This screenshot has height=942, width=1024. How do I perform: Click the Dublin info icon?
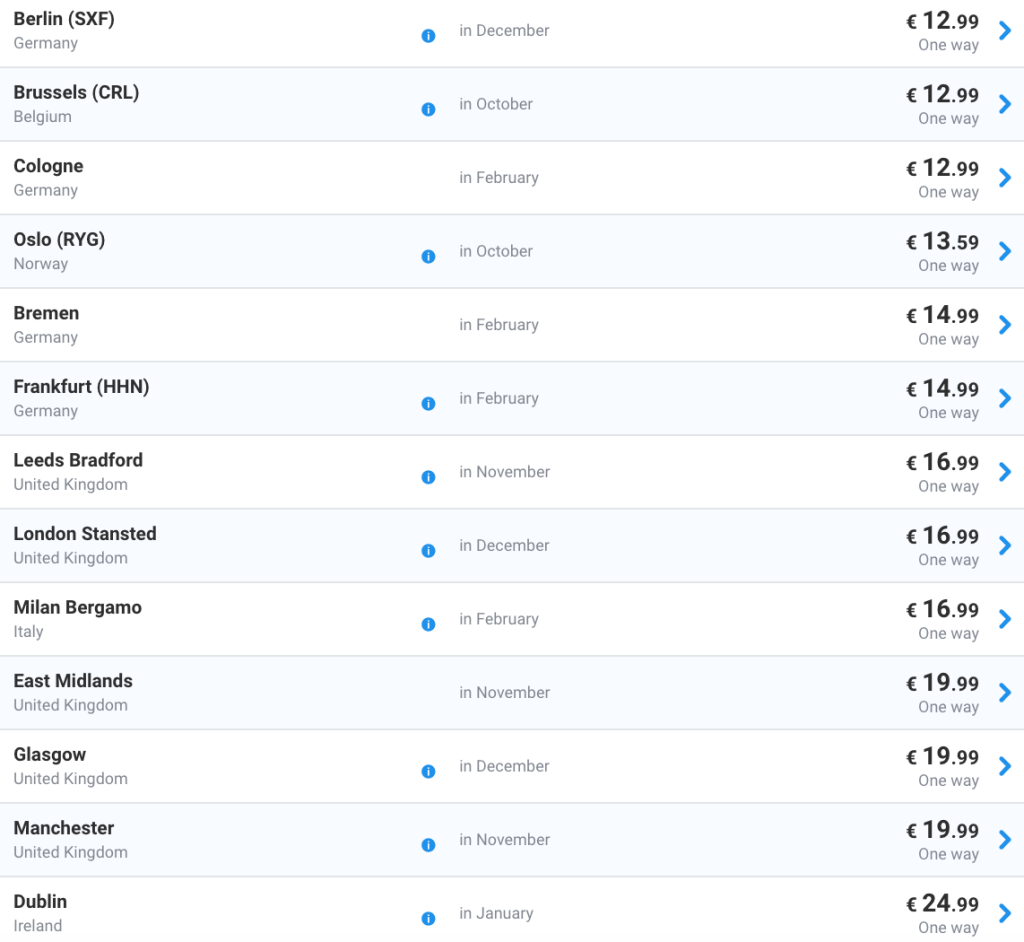coord(428,919)
